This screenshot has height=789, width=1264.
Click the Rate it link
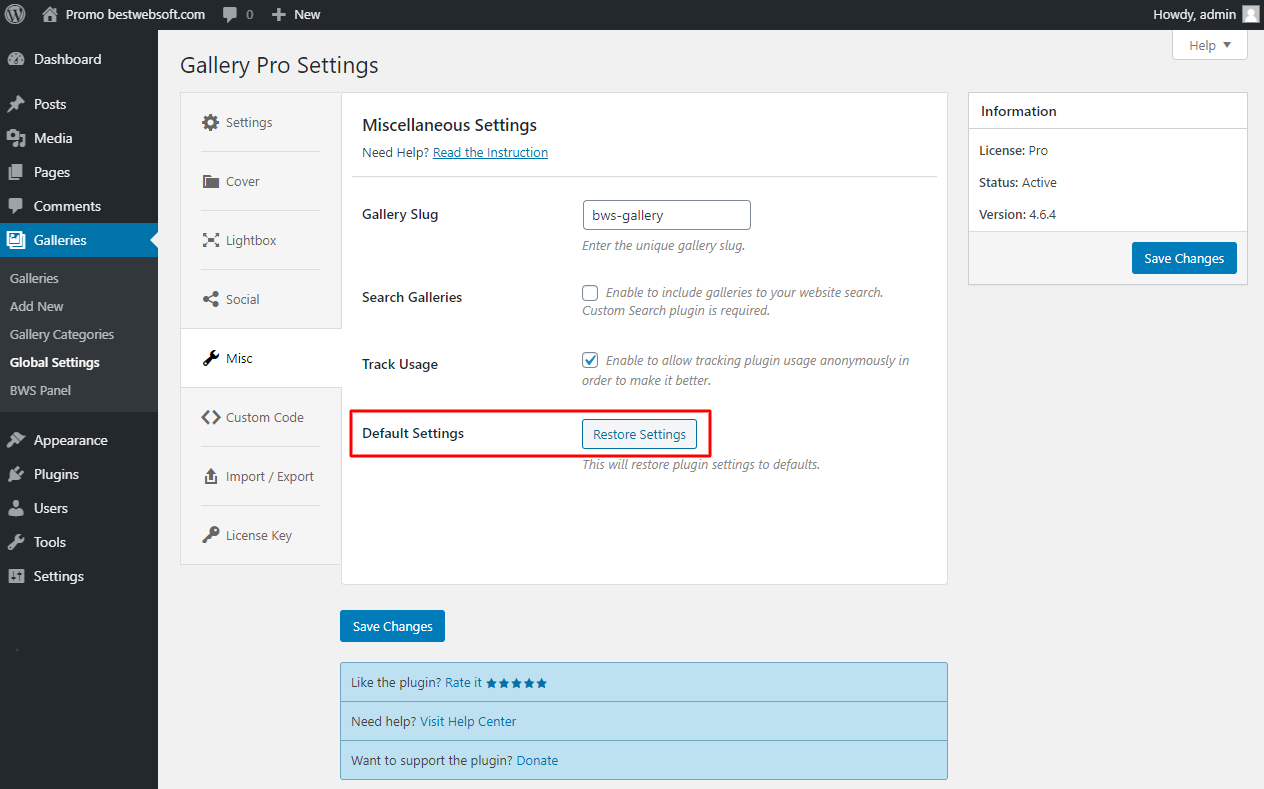click(463, 683)
